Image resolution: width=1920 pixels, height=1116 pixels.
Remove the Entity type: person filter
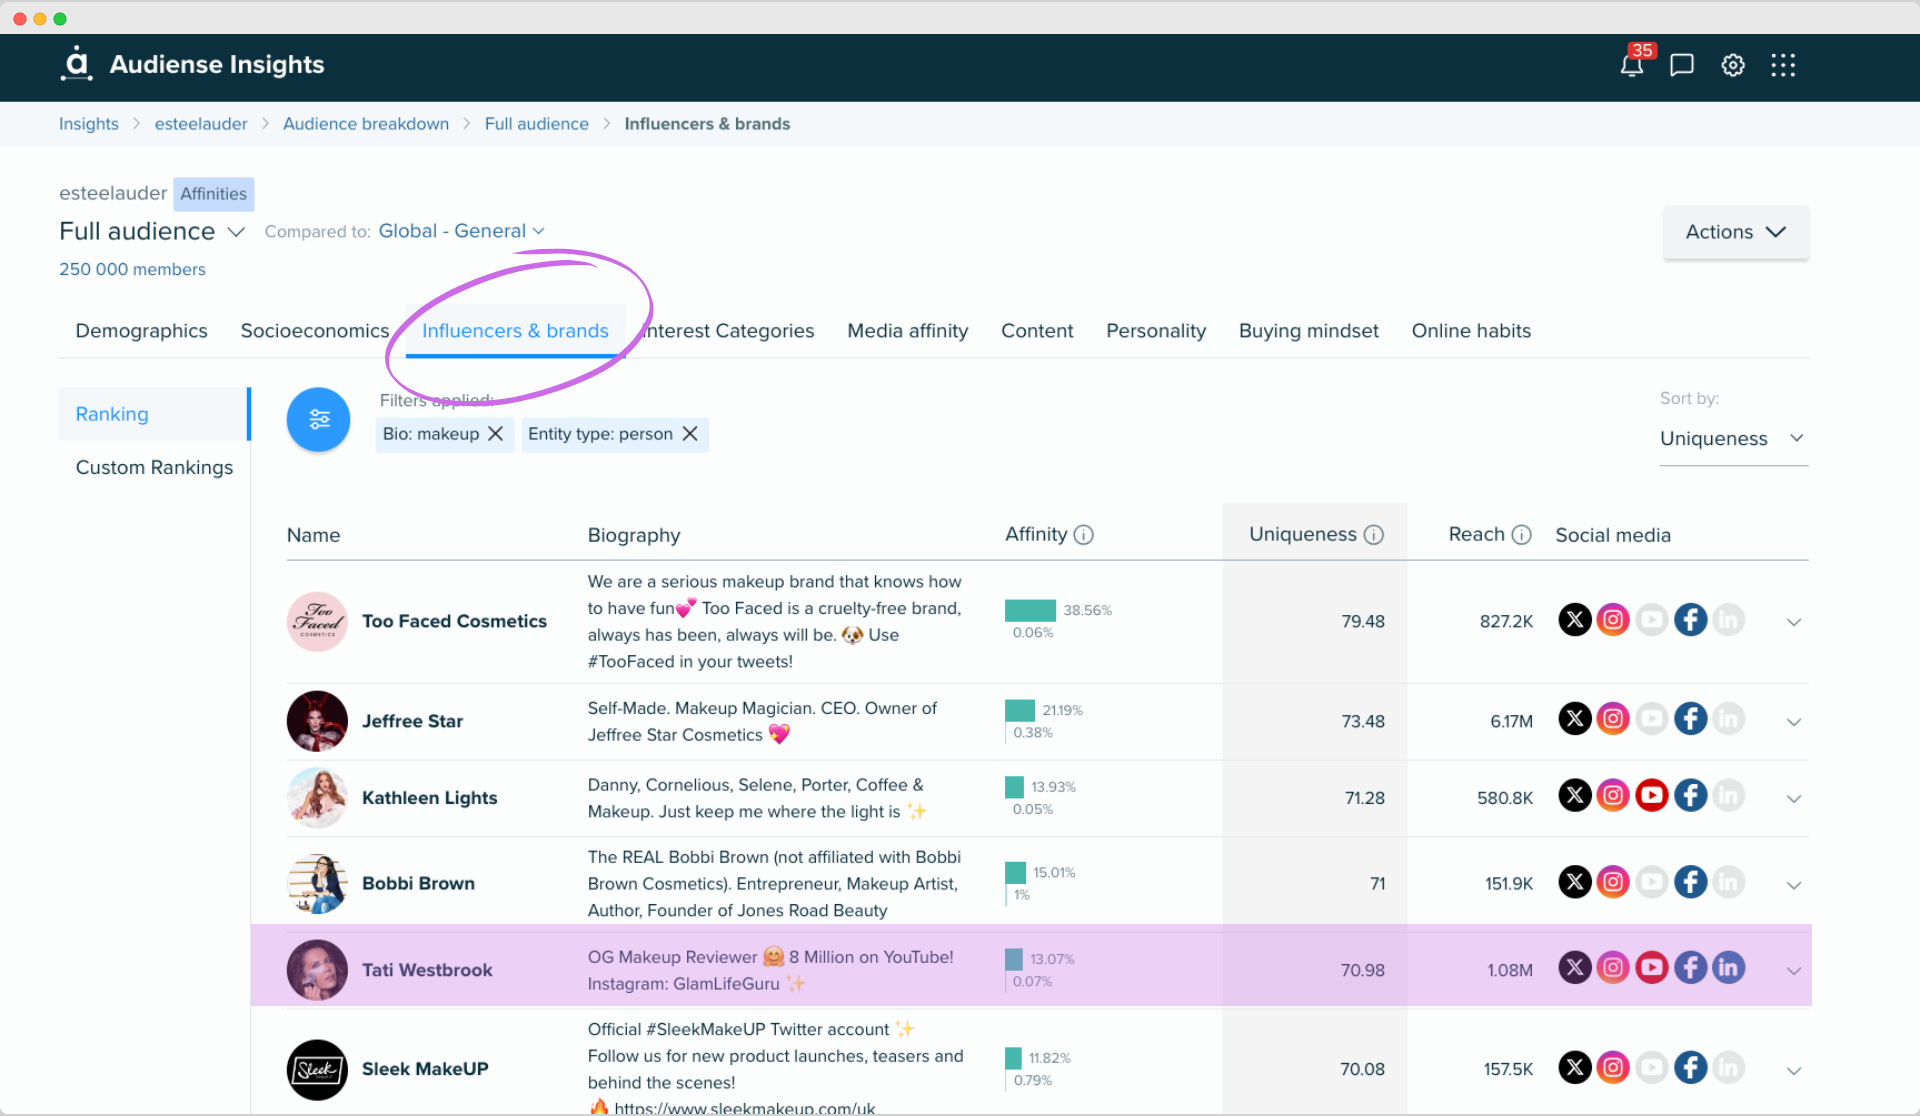690,433
